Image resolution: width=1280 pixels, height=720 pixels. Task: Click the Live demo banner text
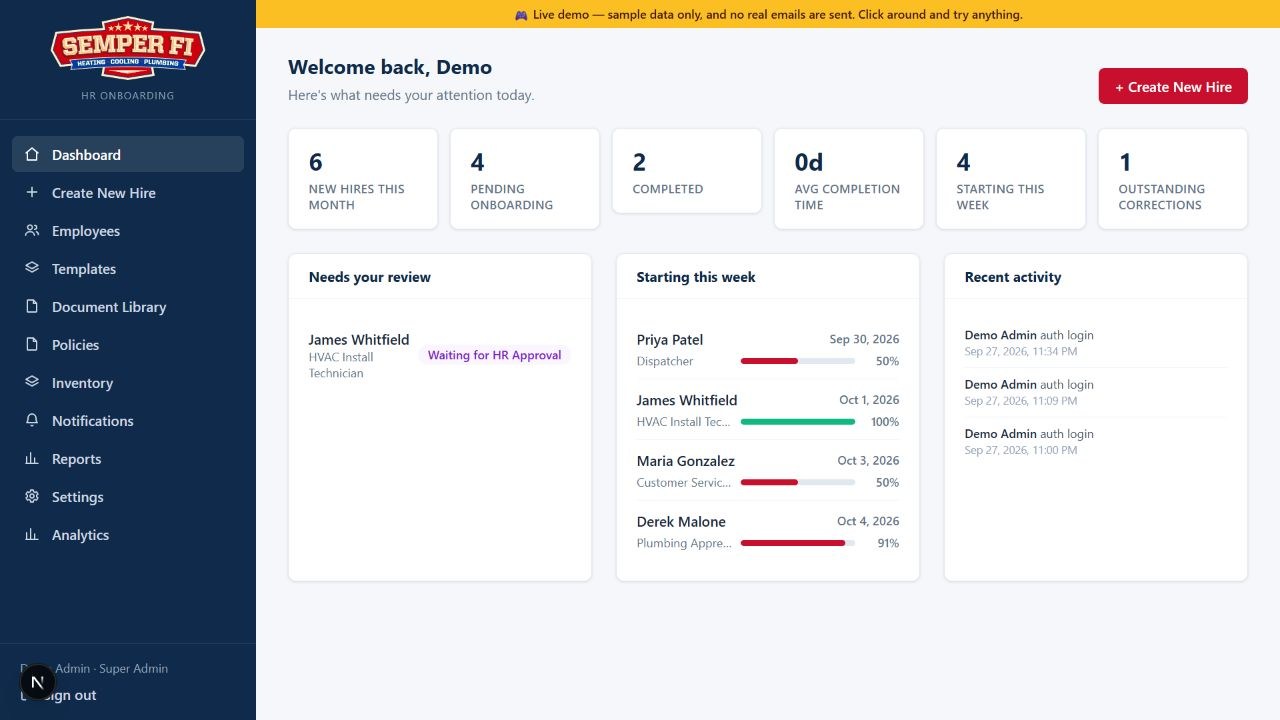pos(768,15)
